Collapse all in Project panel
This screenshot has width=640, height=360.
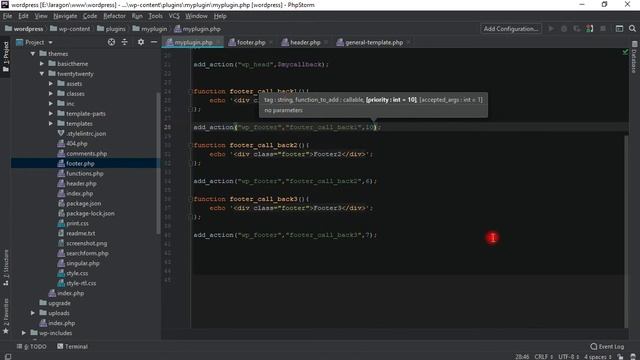pyautogui.click(x=124, y=42)
